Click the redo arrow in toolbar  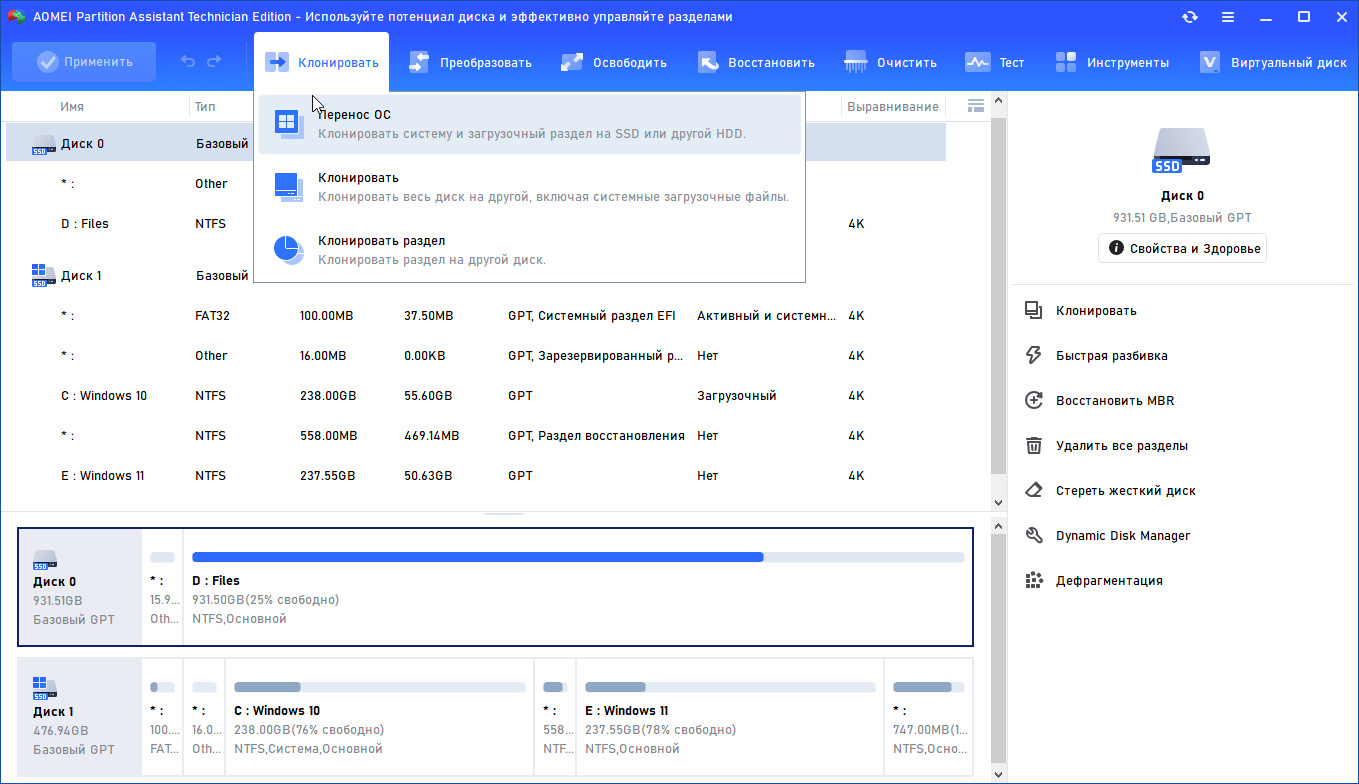pos(214,62)
